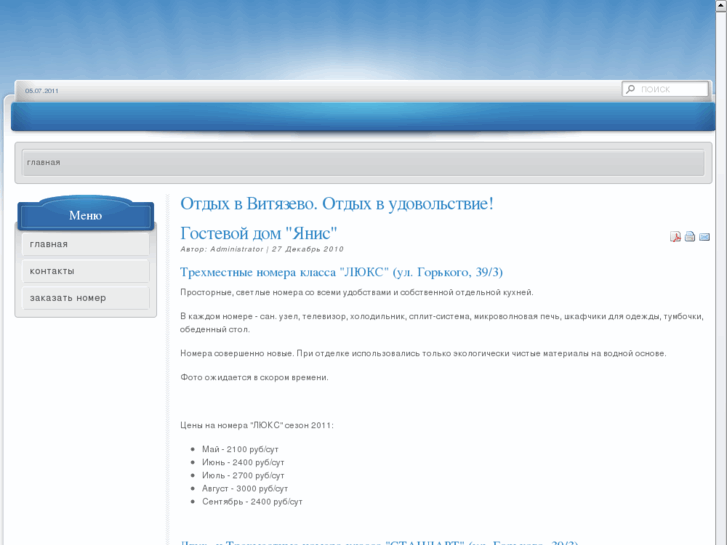The height and width of the screenshot is (545, 727).
Task: Click the Трехместные номера класса "ЛЮКС" heading
Action: pos(341,272)
